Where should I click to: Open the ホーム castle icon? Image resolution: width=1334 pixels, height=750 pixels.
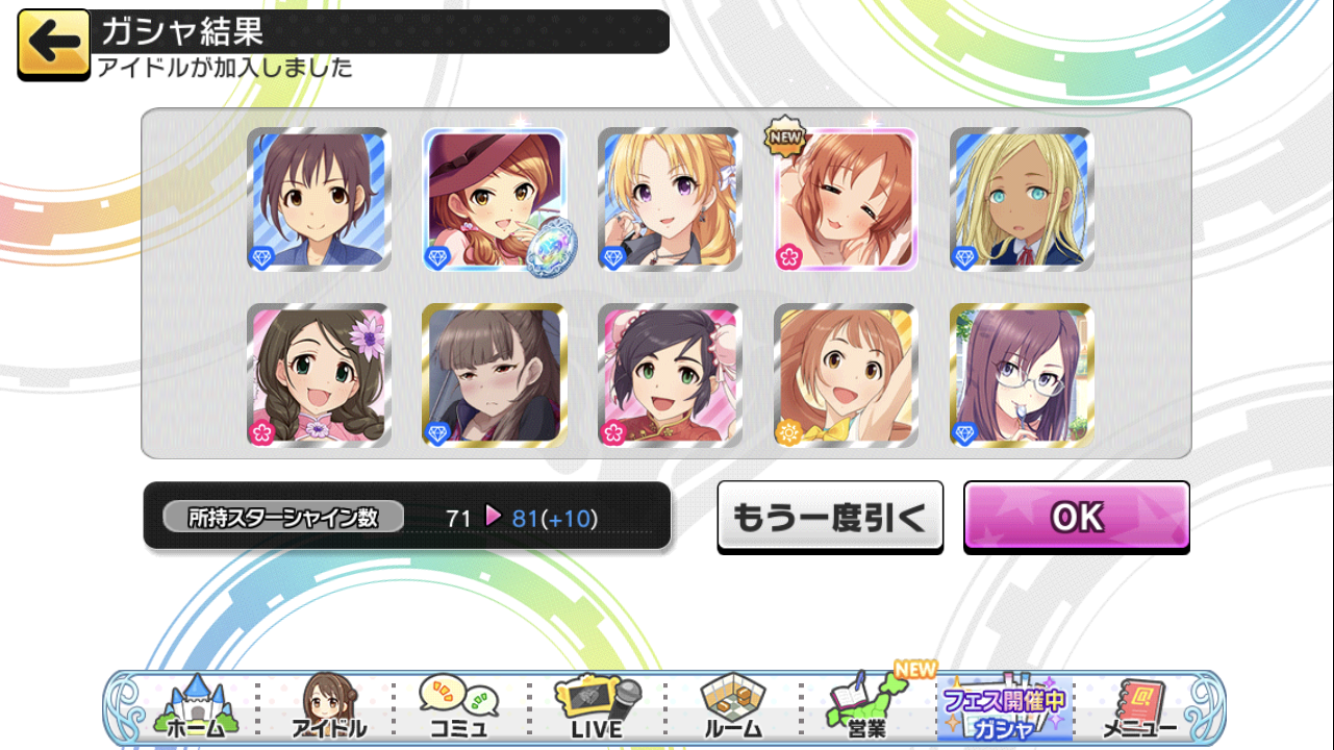click(x=196, y=708)
